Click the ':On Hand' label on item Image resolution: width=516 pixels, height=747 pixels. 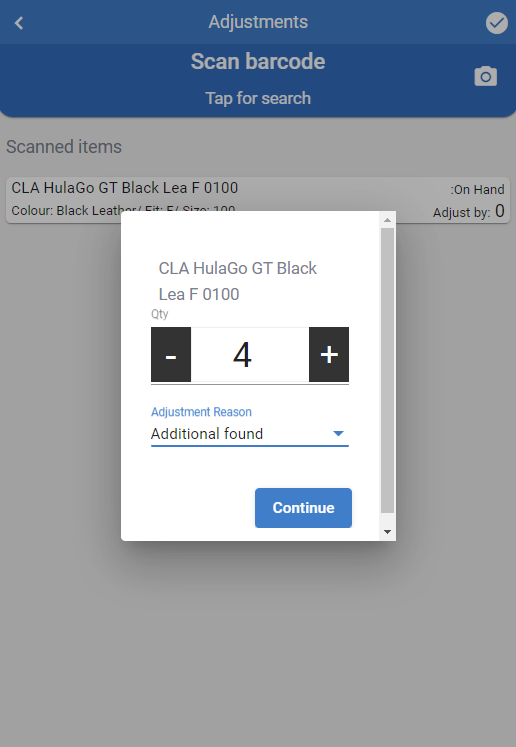pos(477,190)
